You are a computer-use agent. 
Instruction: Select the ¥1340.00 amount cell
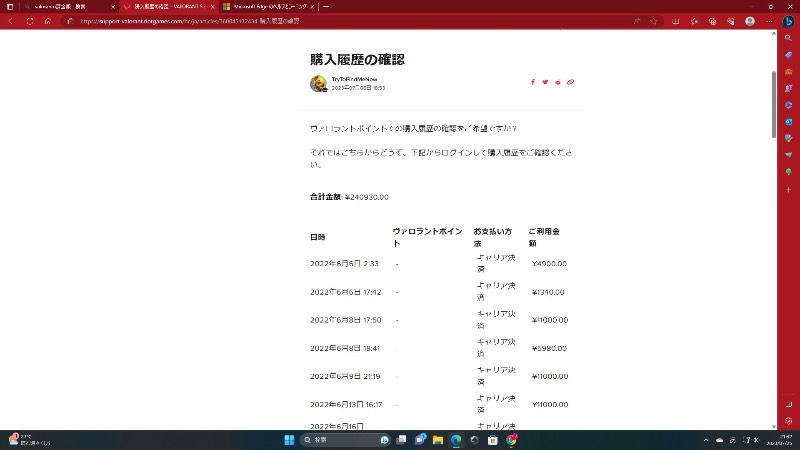(548, 292)
